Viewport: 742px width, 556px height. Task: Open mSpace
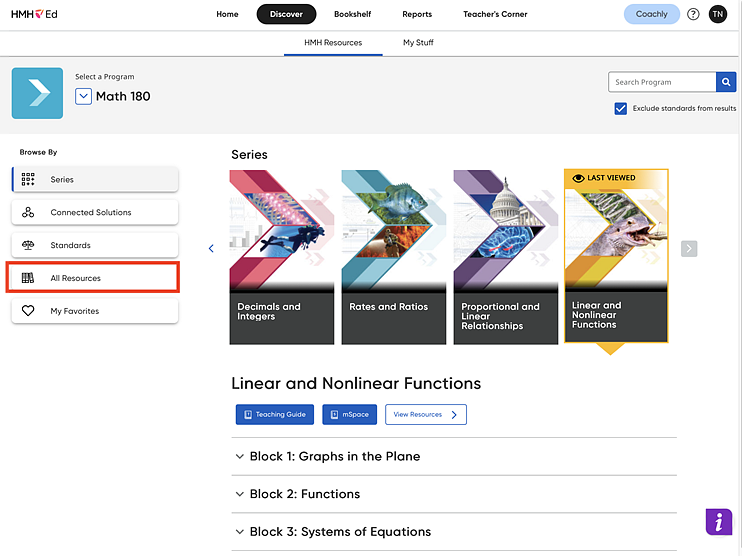click(x=350, y=415)
